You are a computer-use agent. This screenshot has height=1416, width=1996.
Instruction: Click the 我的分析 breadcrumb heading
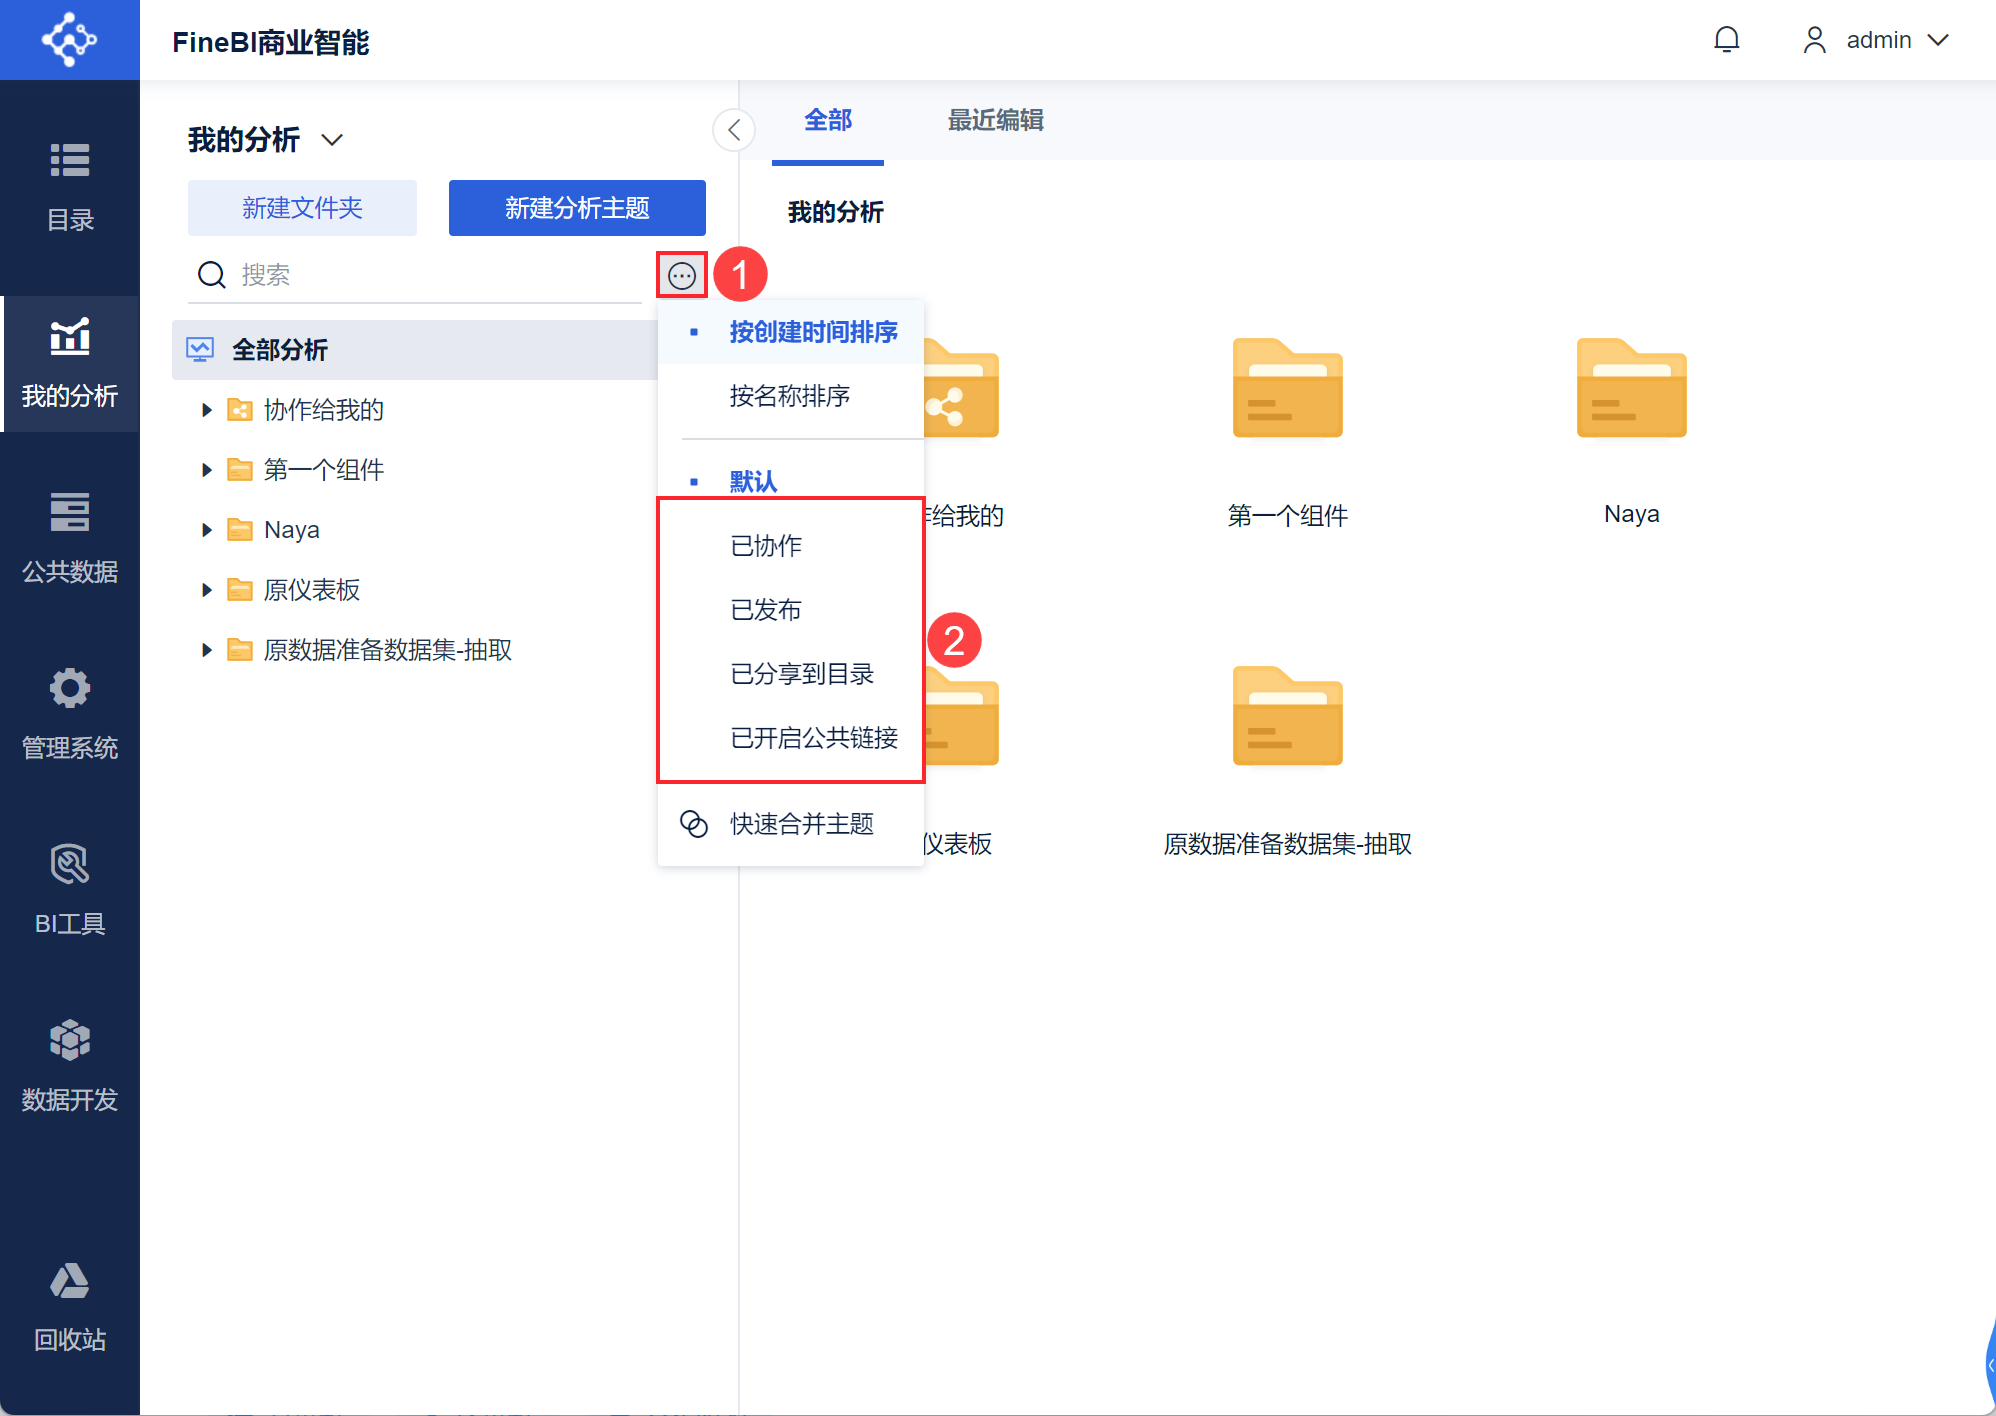coord(836,212)
